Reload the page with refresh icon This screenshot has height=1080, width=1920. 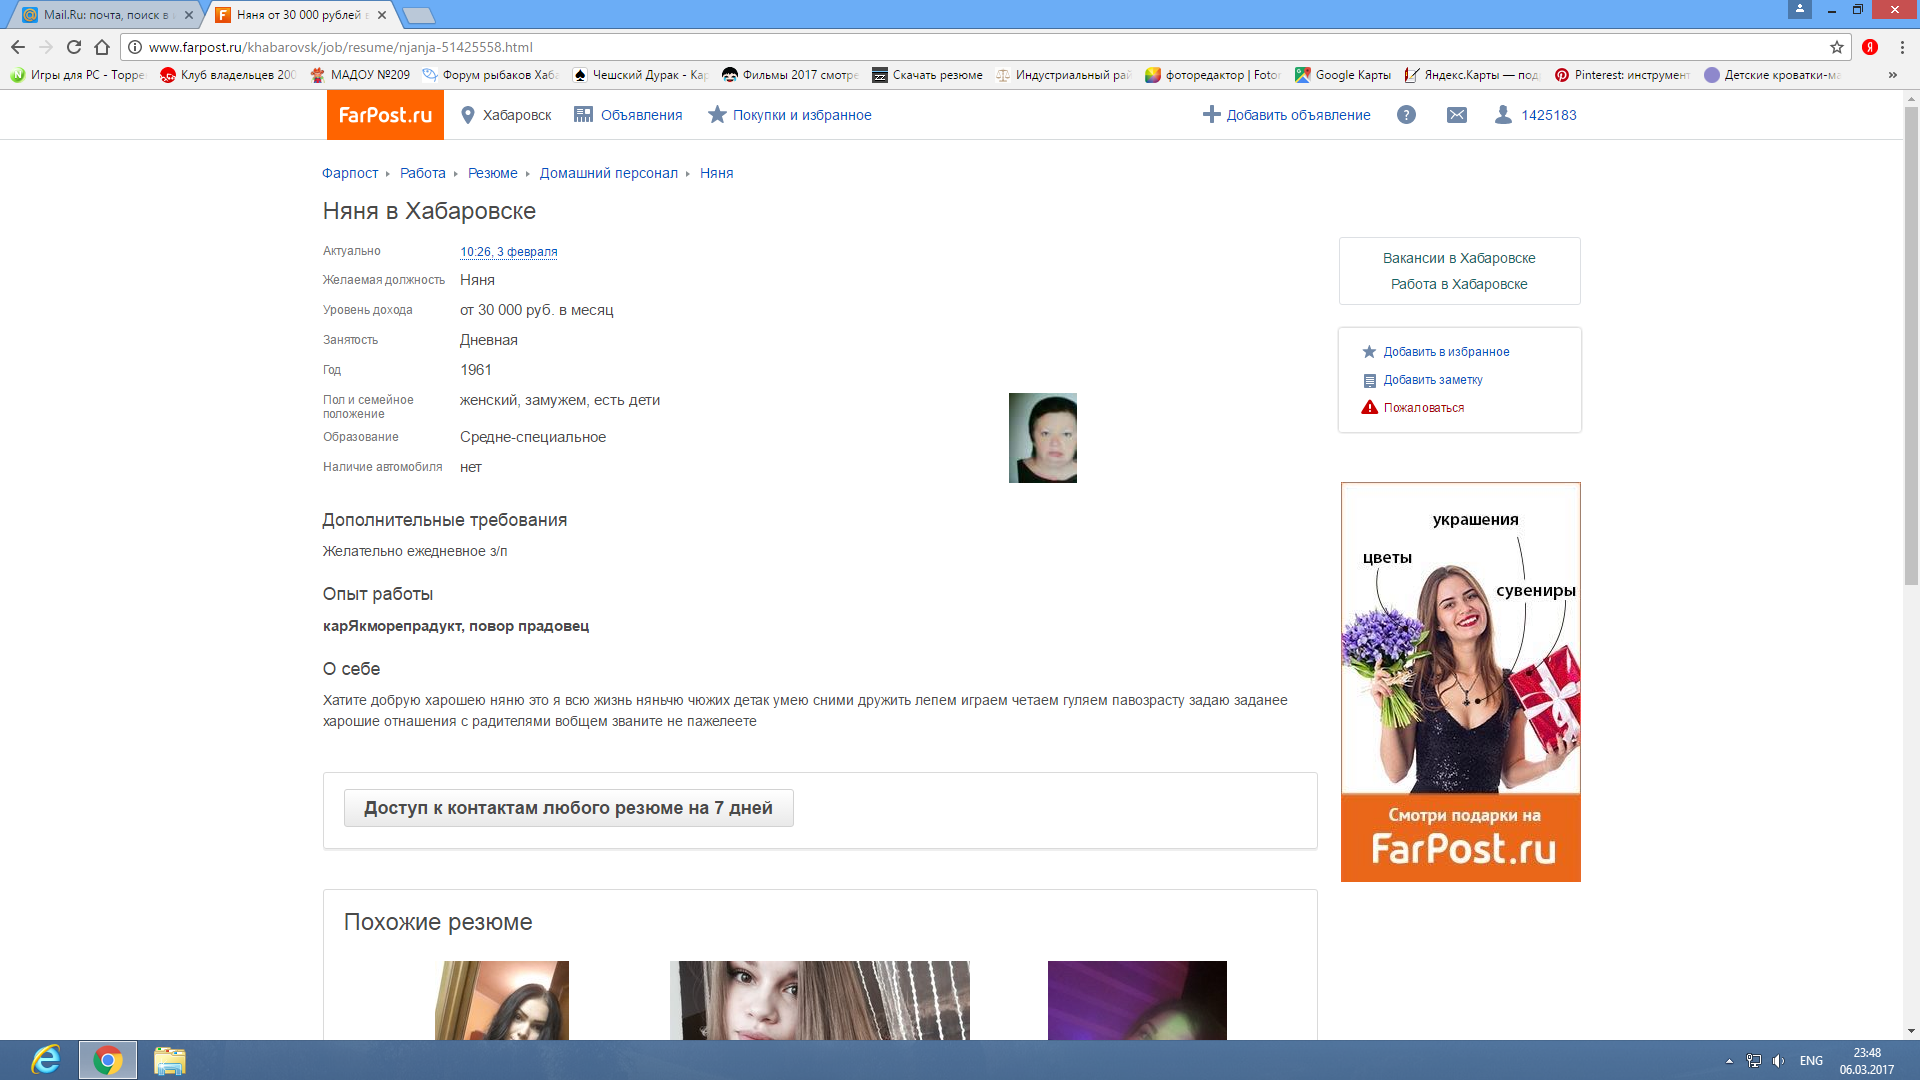click(x=74, y=47)
